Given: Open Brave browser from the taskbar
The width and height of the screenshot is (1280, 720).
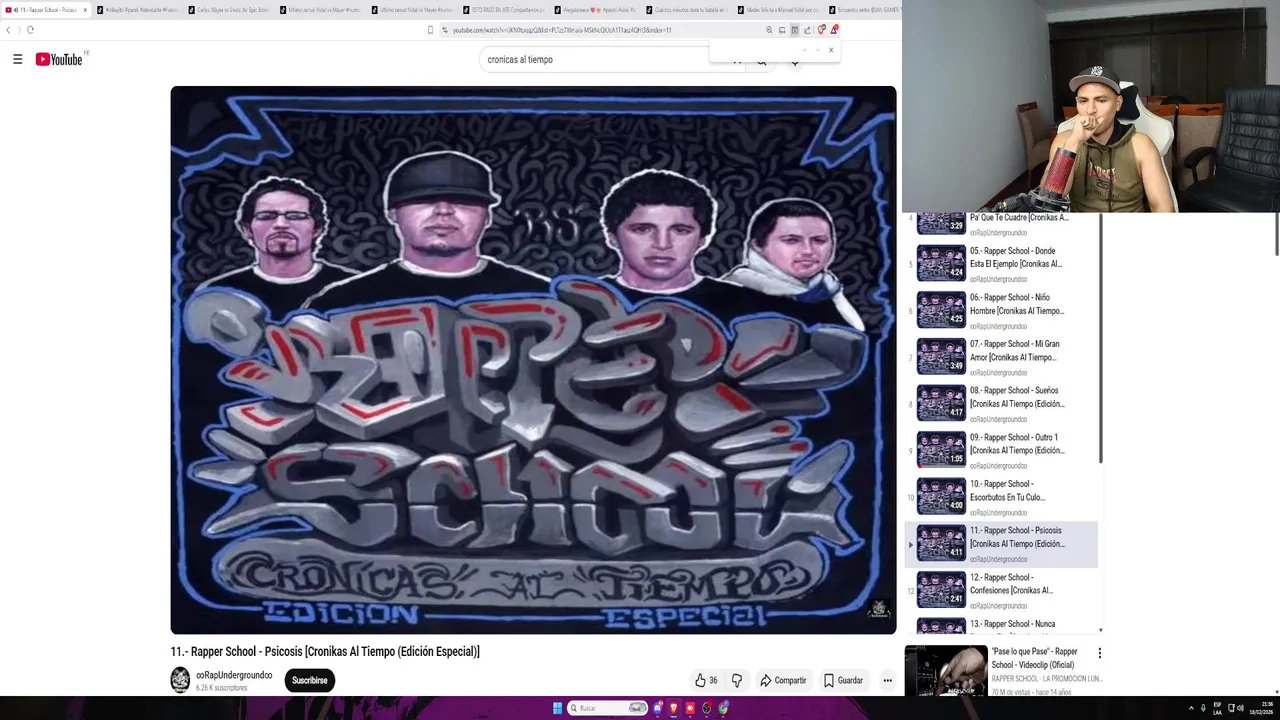Looking at the screenshot, I should [x=674, y=708].
